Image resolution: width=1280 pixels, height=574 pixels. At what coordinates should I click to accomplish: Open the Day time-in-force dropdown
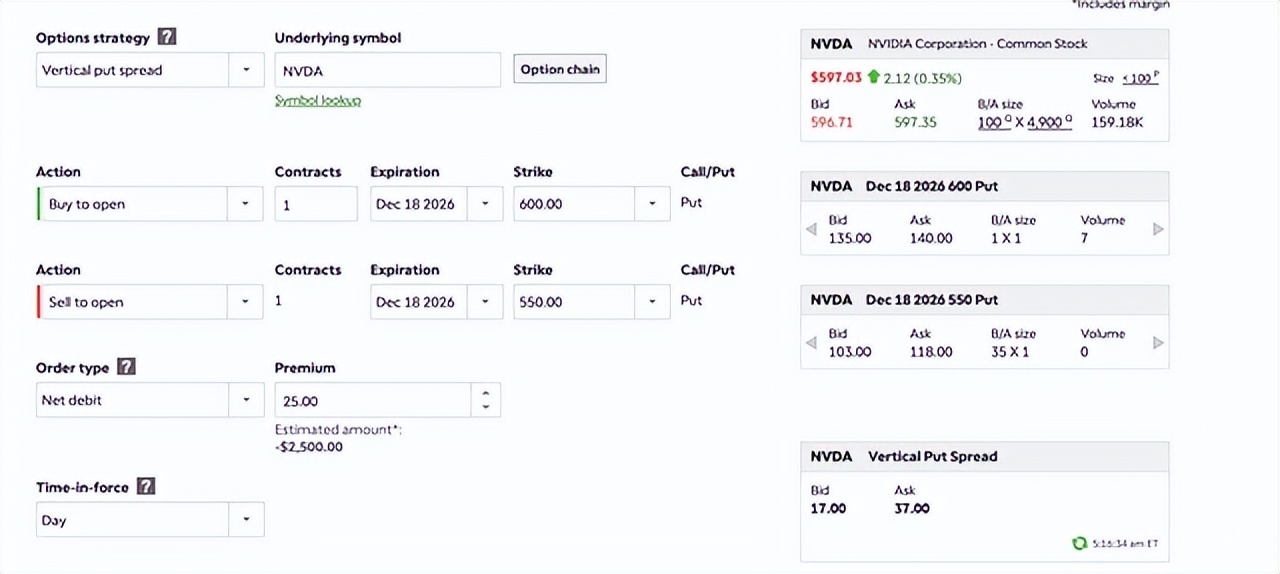150,520
